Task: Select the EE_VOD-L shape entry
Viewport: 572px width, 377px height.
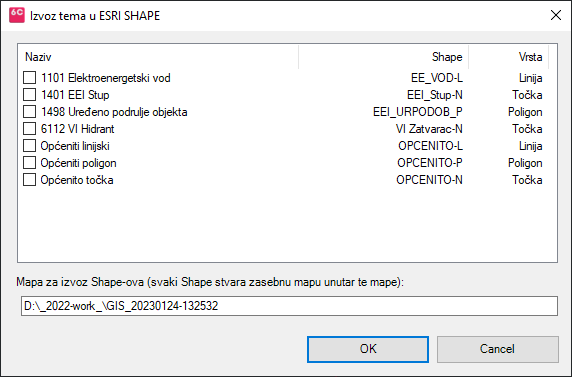Action: 437,78
